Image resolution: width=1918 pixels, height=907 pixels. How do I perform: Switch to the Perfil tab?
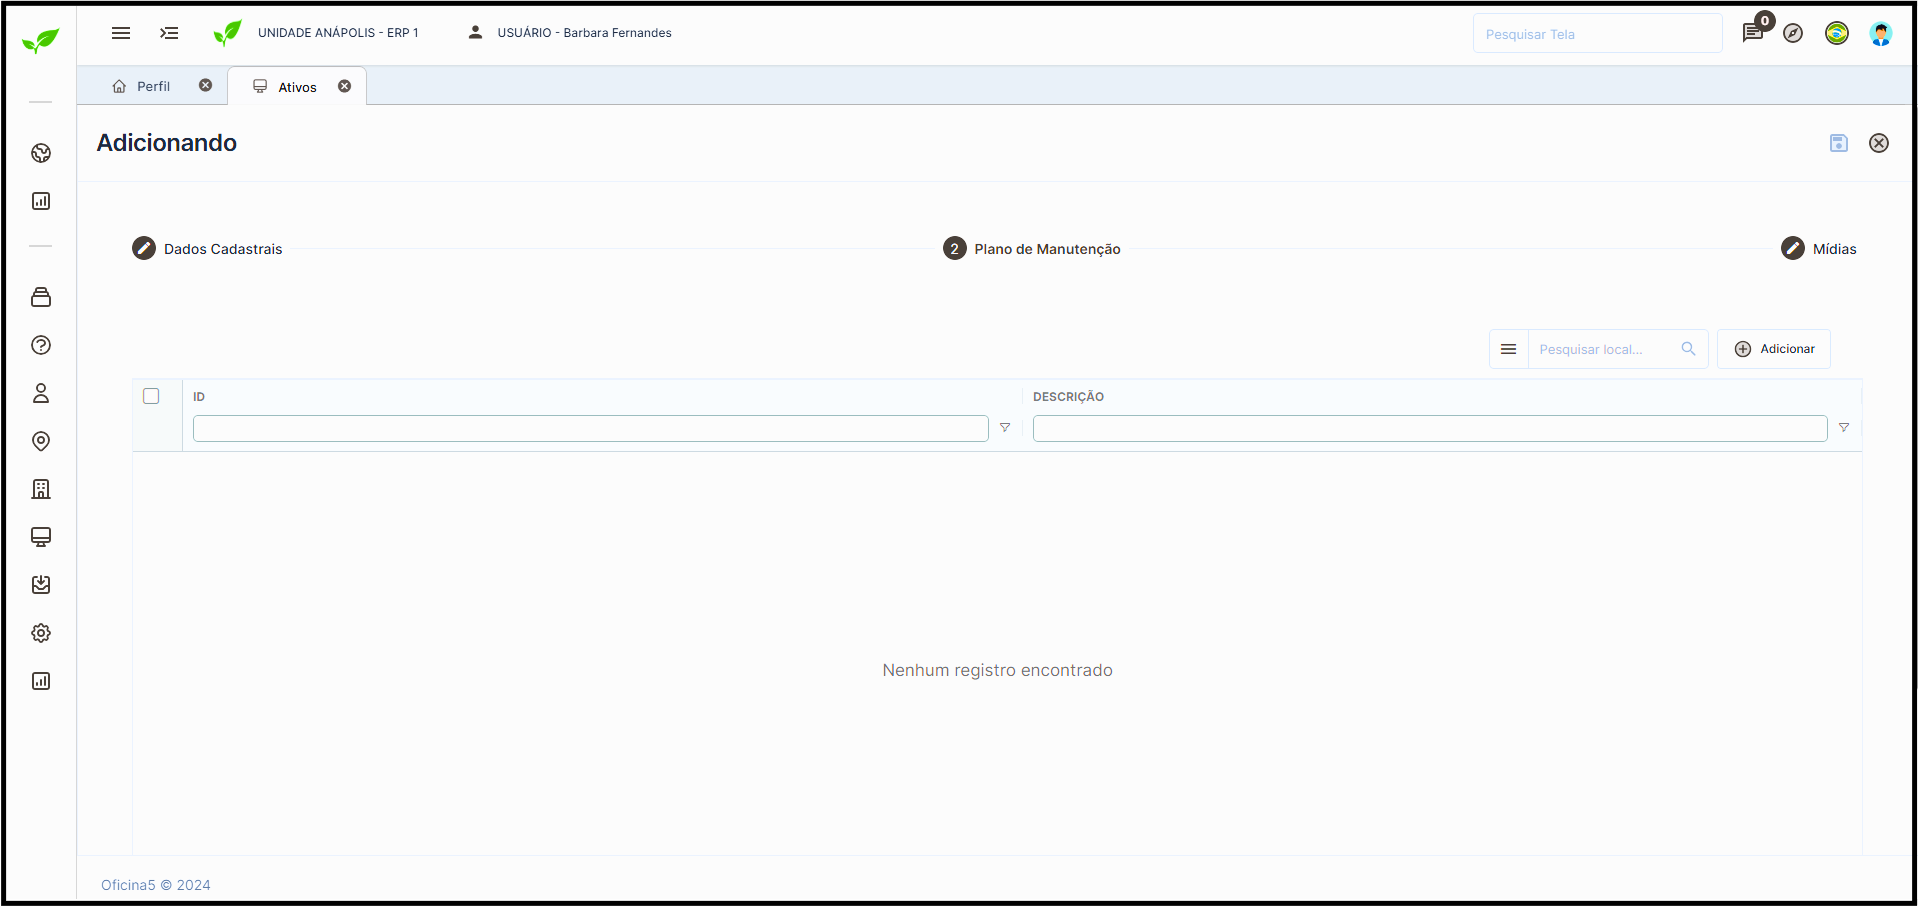(153, 87)
